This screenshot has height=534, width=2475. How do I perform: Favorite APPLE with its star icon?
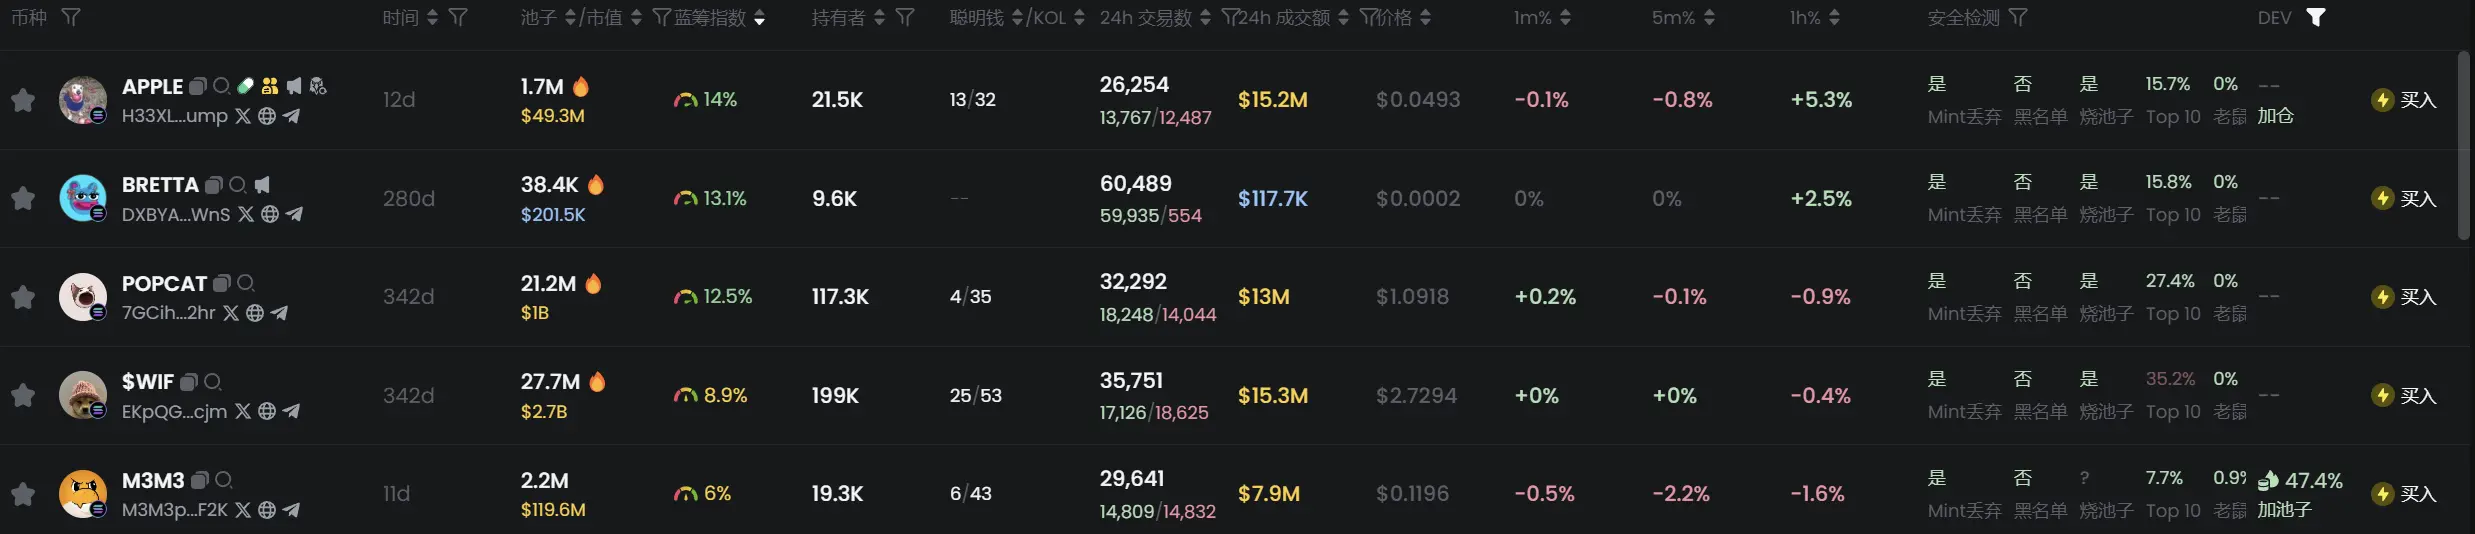[23, 100]
